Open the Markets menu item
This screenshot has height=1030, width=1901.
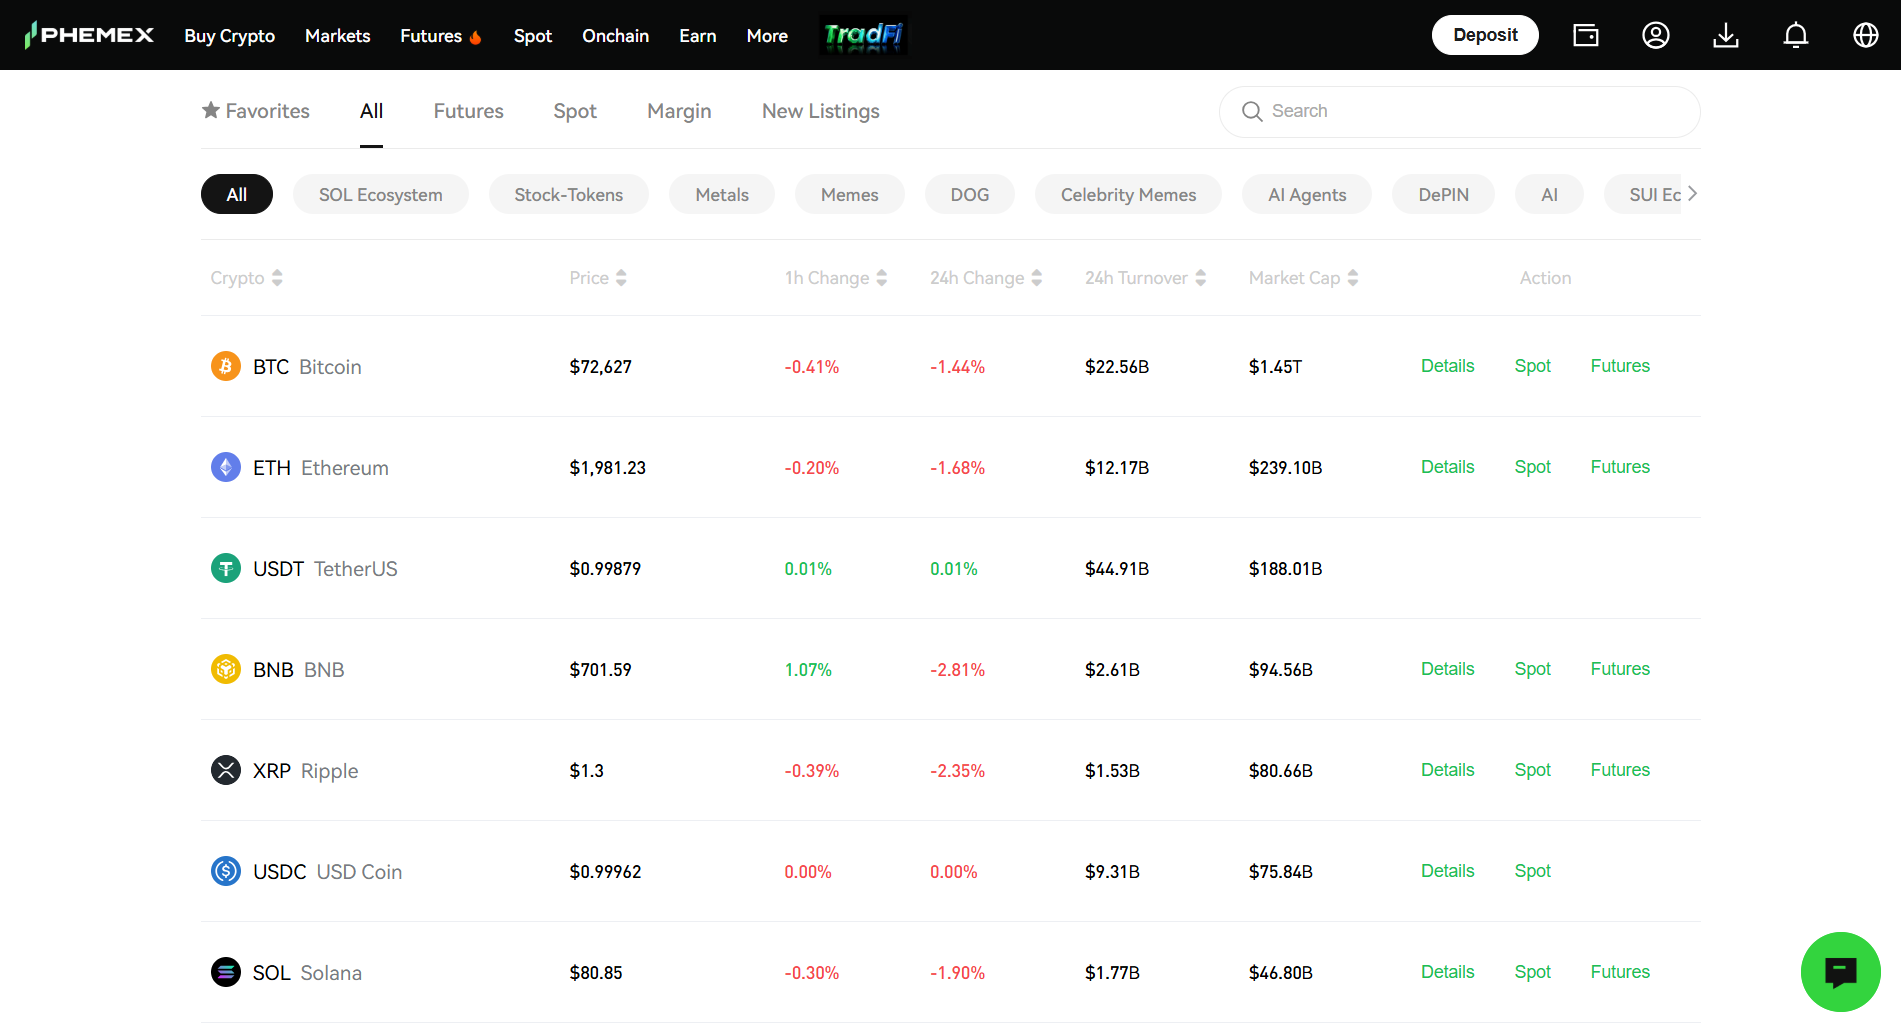(337, 36)
